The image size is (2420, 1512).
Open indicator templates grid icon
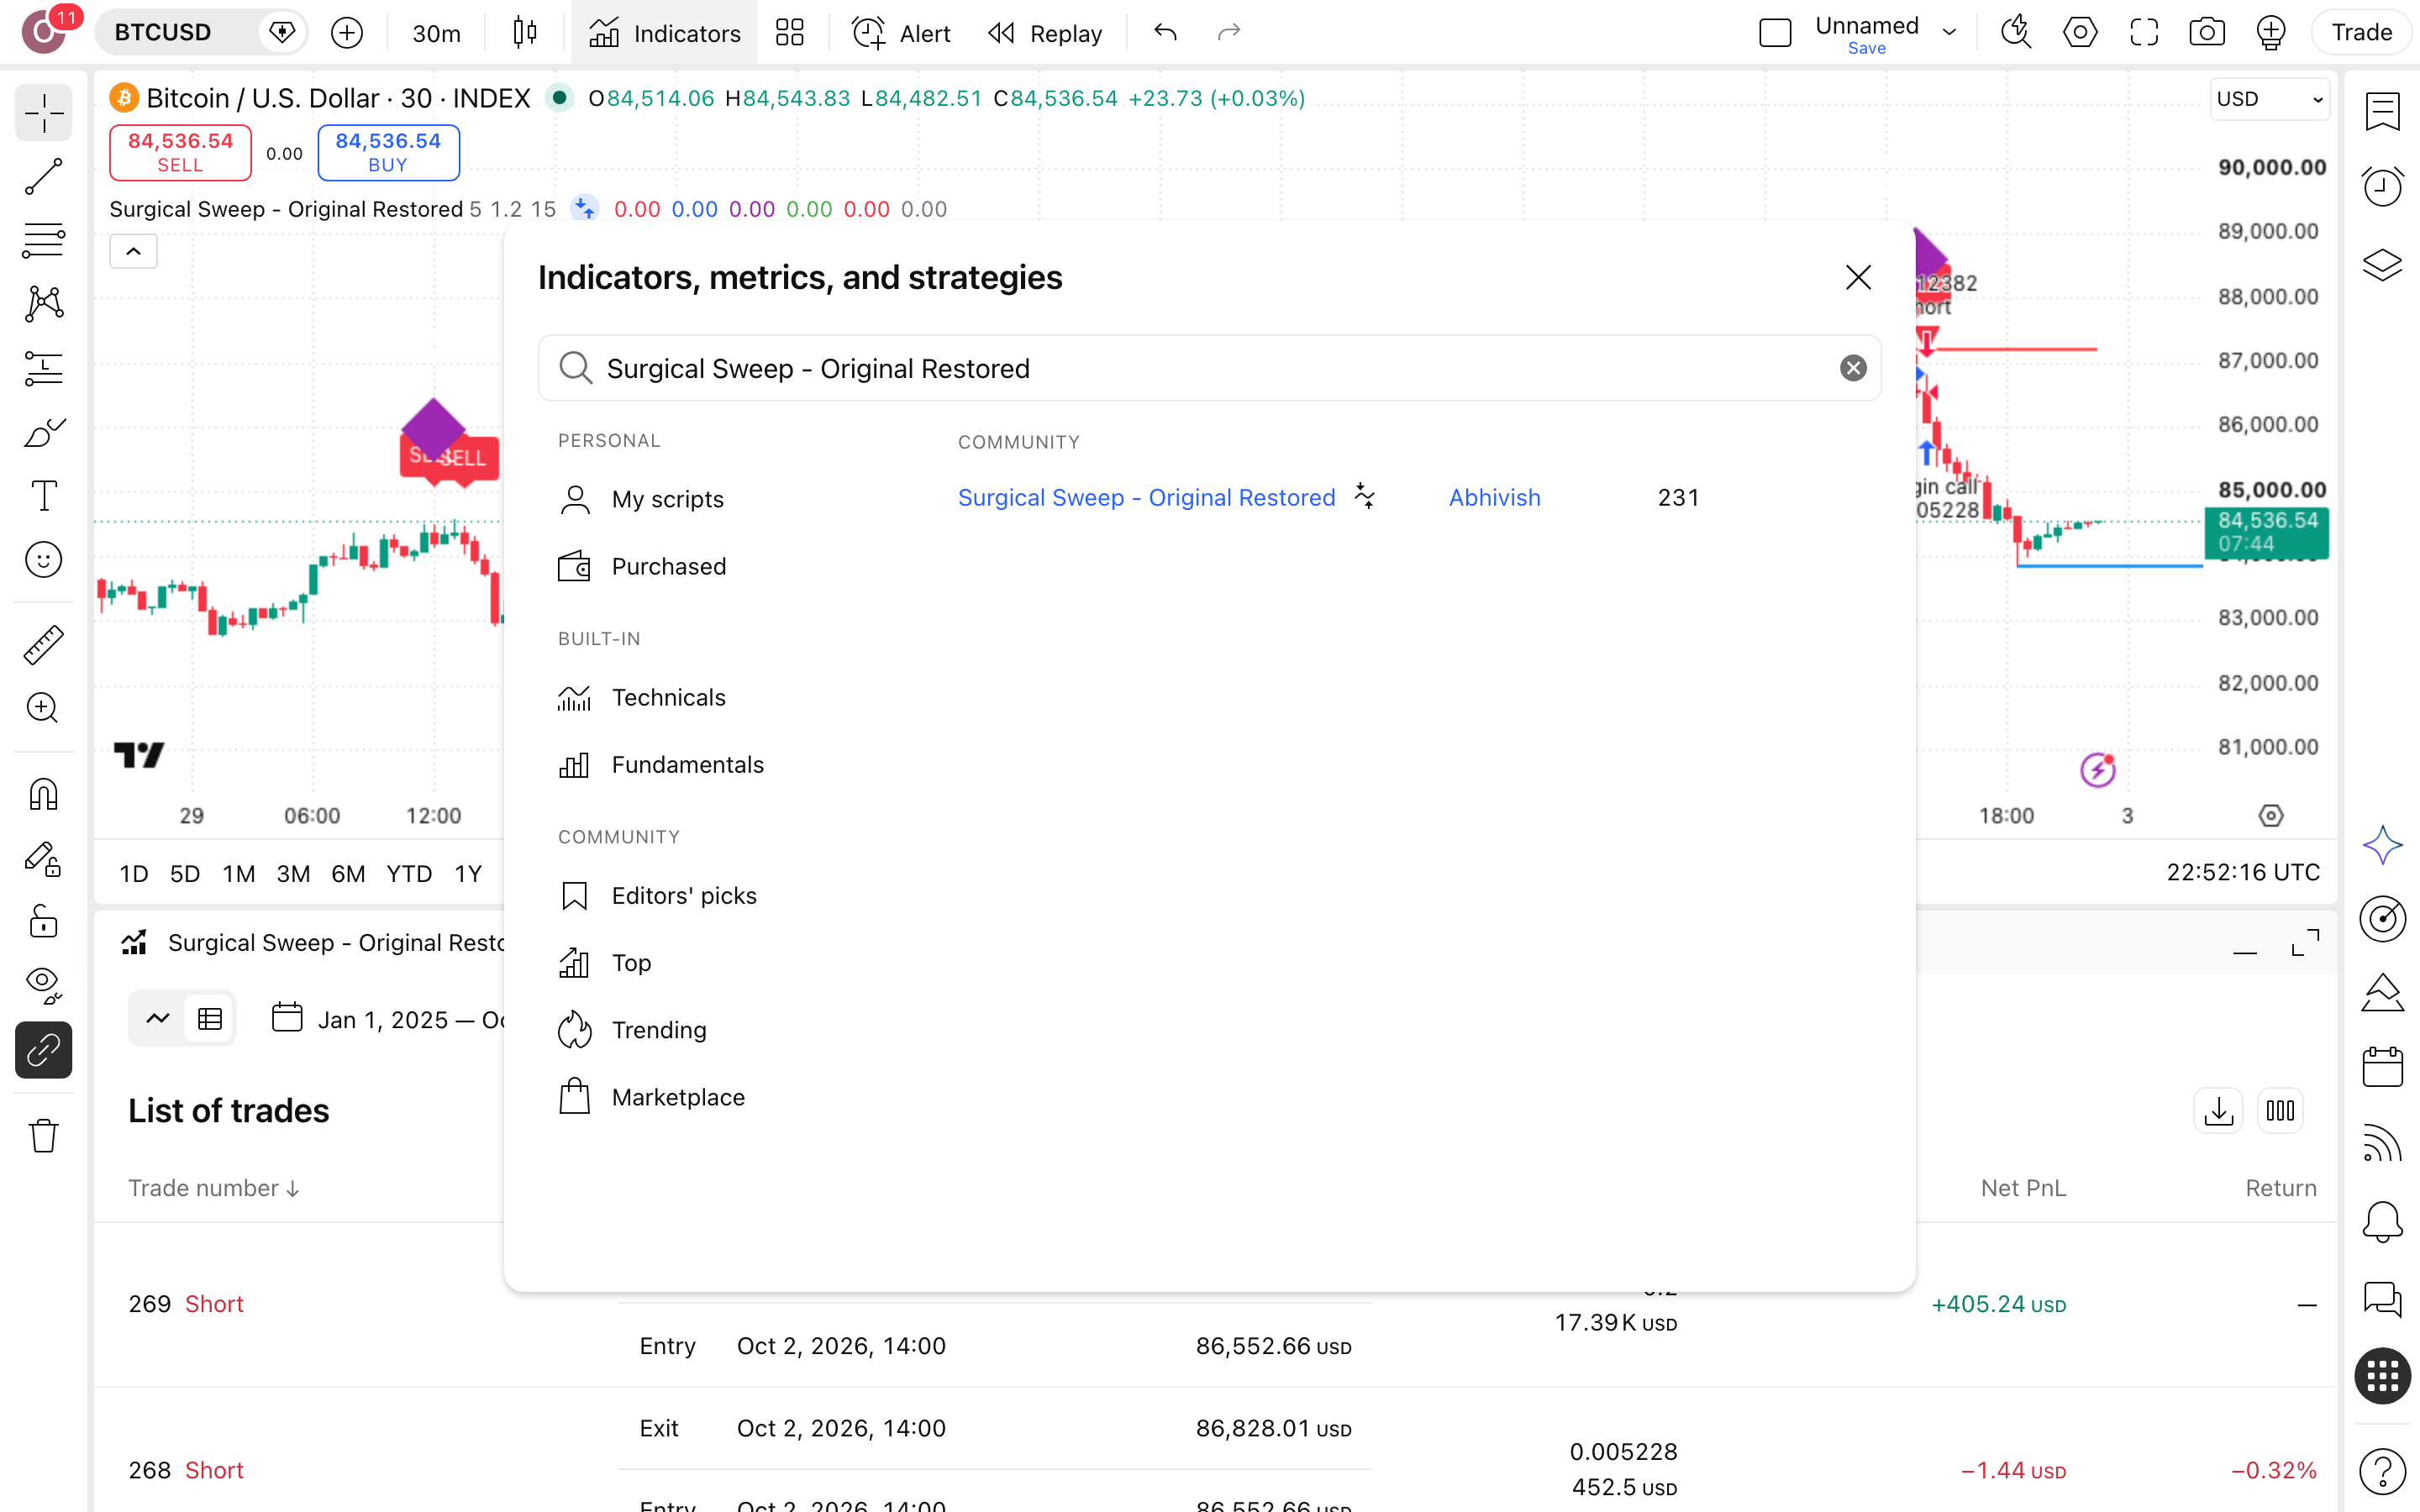tap(790, 33)
